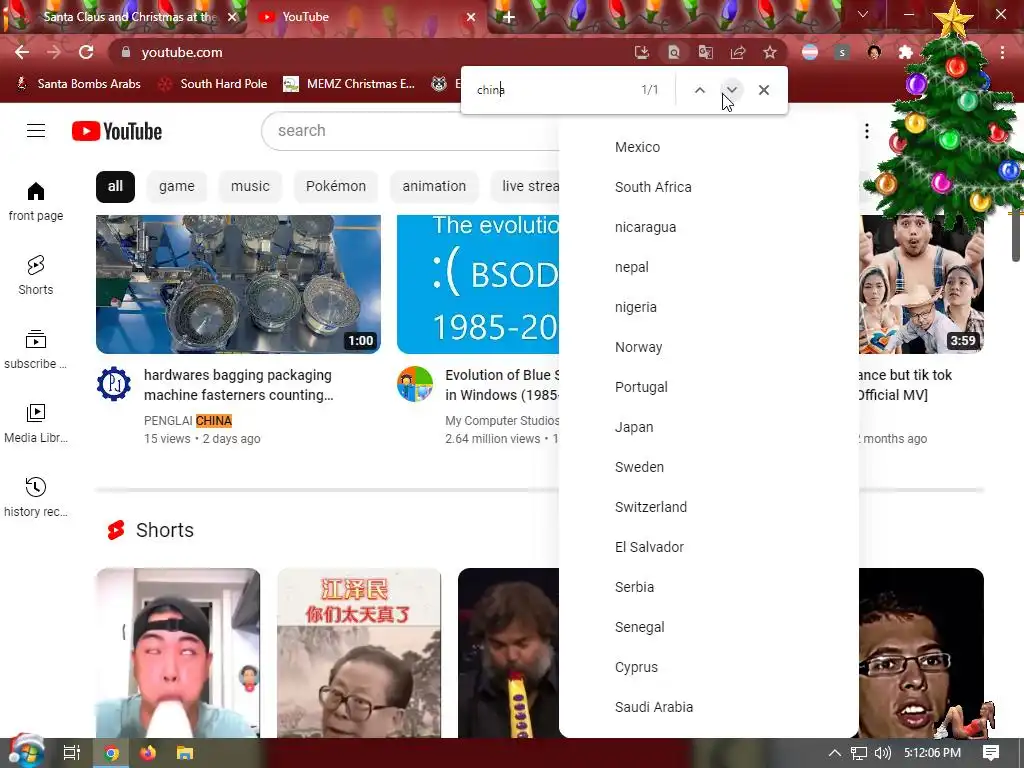Choose Norway from the country list
1024x768 pixels.
(x=709, y=347)
